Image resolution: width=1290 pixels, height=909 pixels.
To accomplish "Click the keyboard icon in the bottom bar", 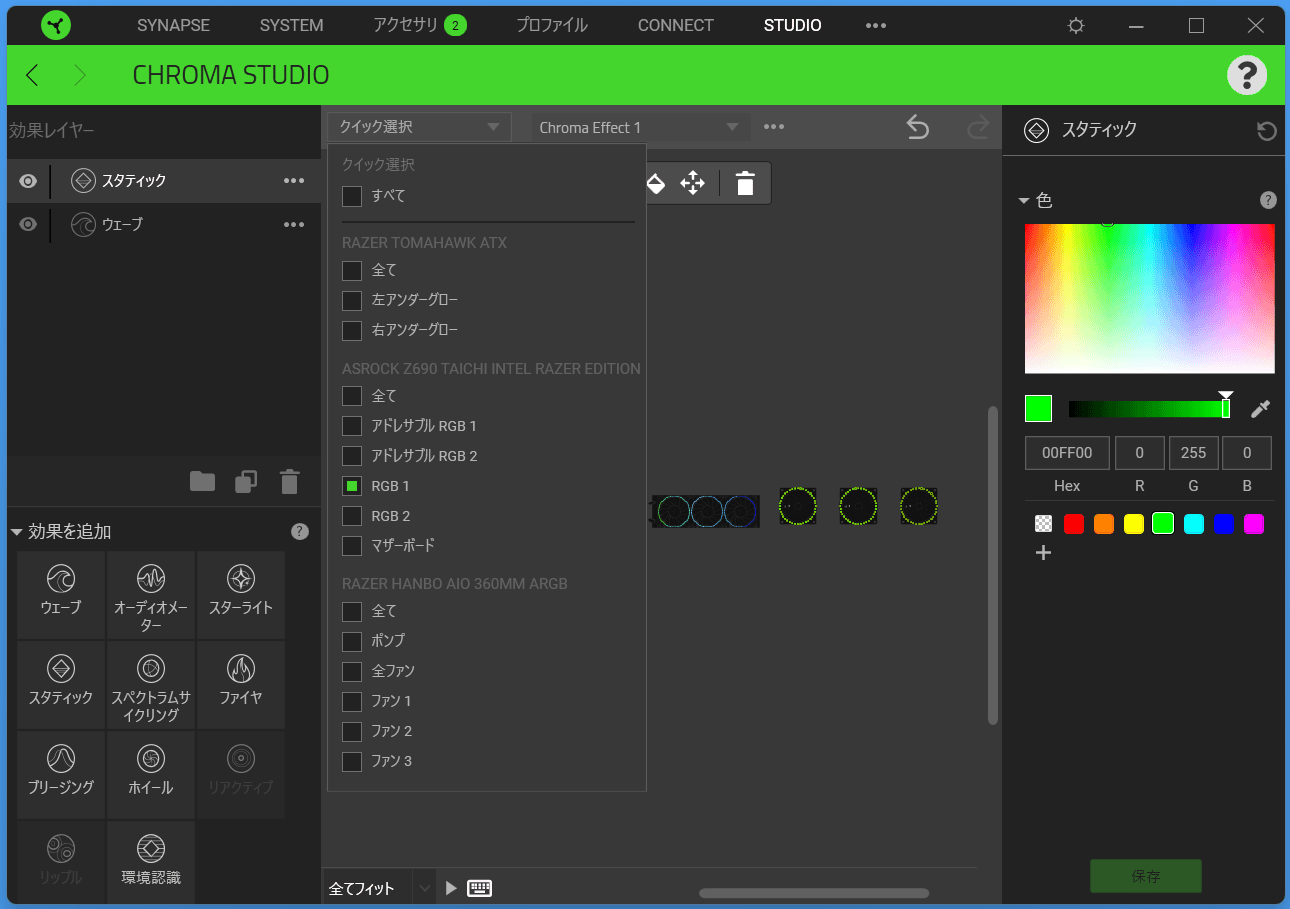I will coord(480,888).
